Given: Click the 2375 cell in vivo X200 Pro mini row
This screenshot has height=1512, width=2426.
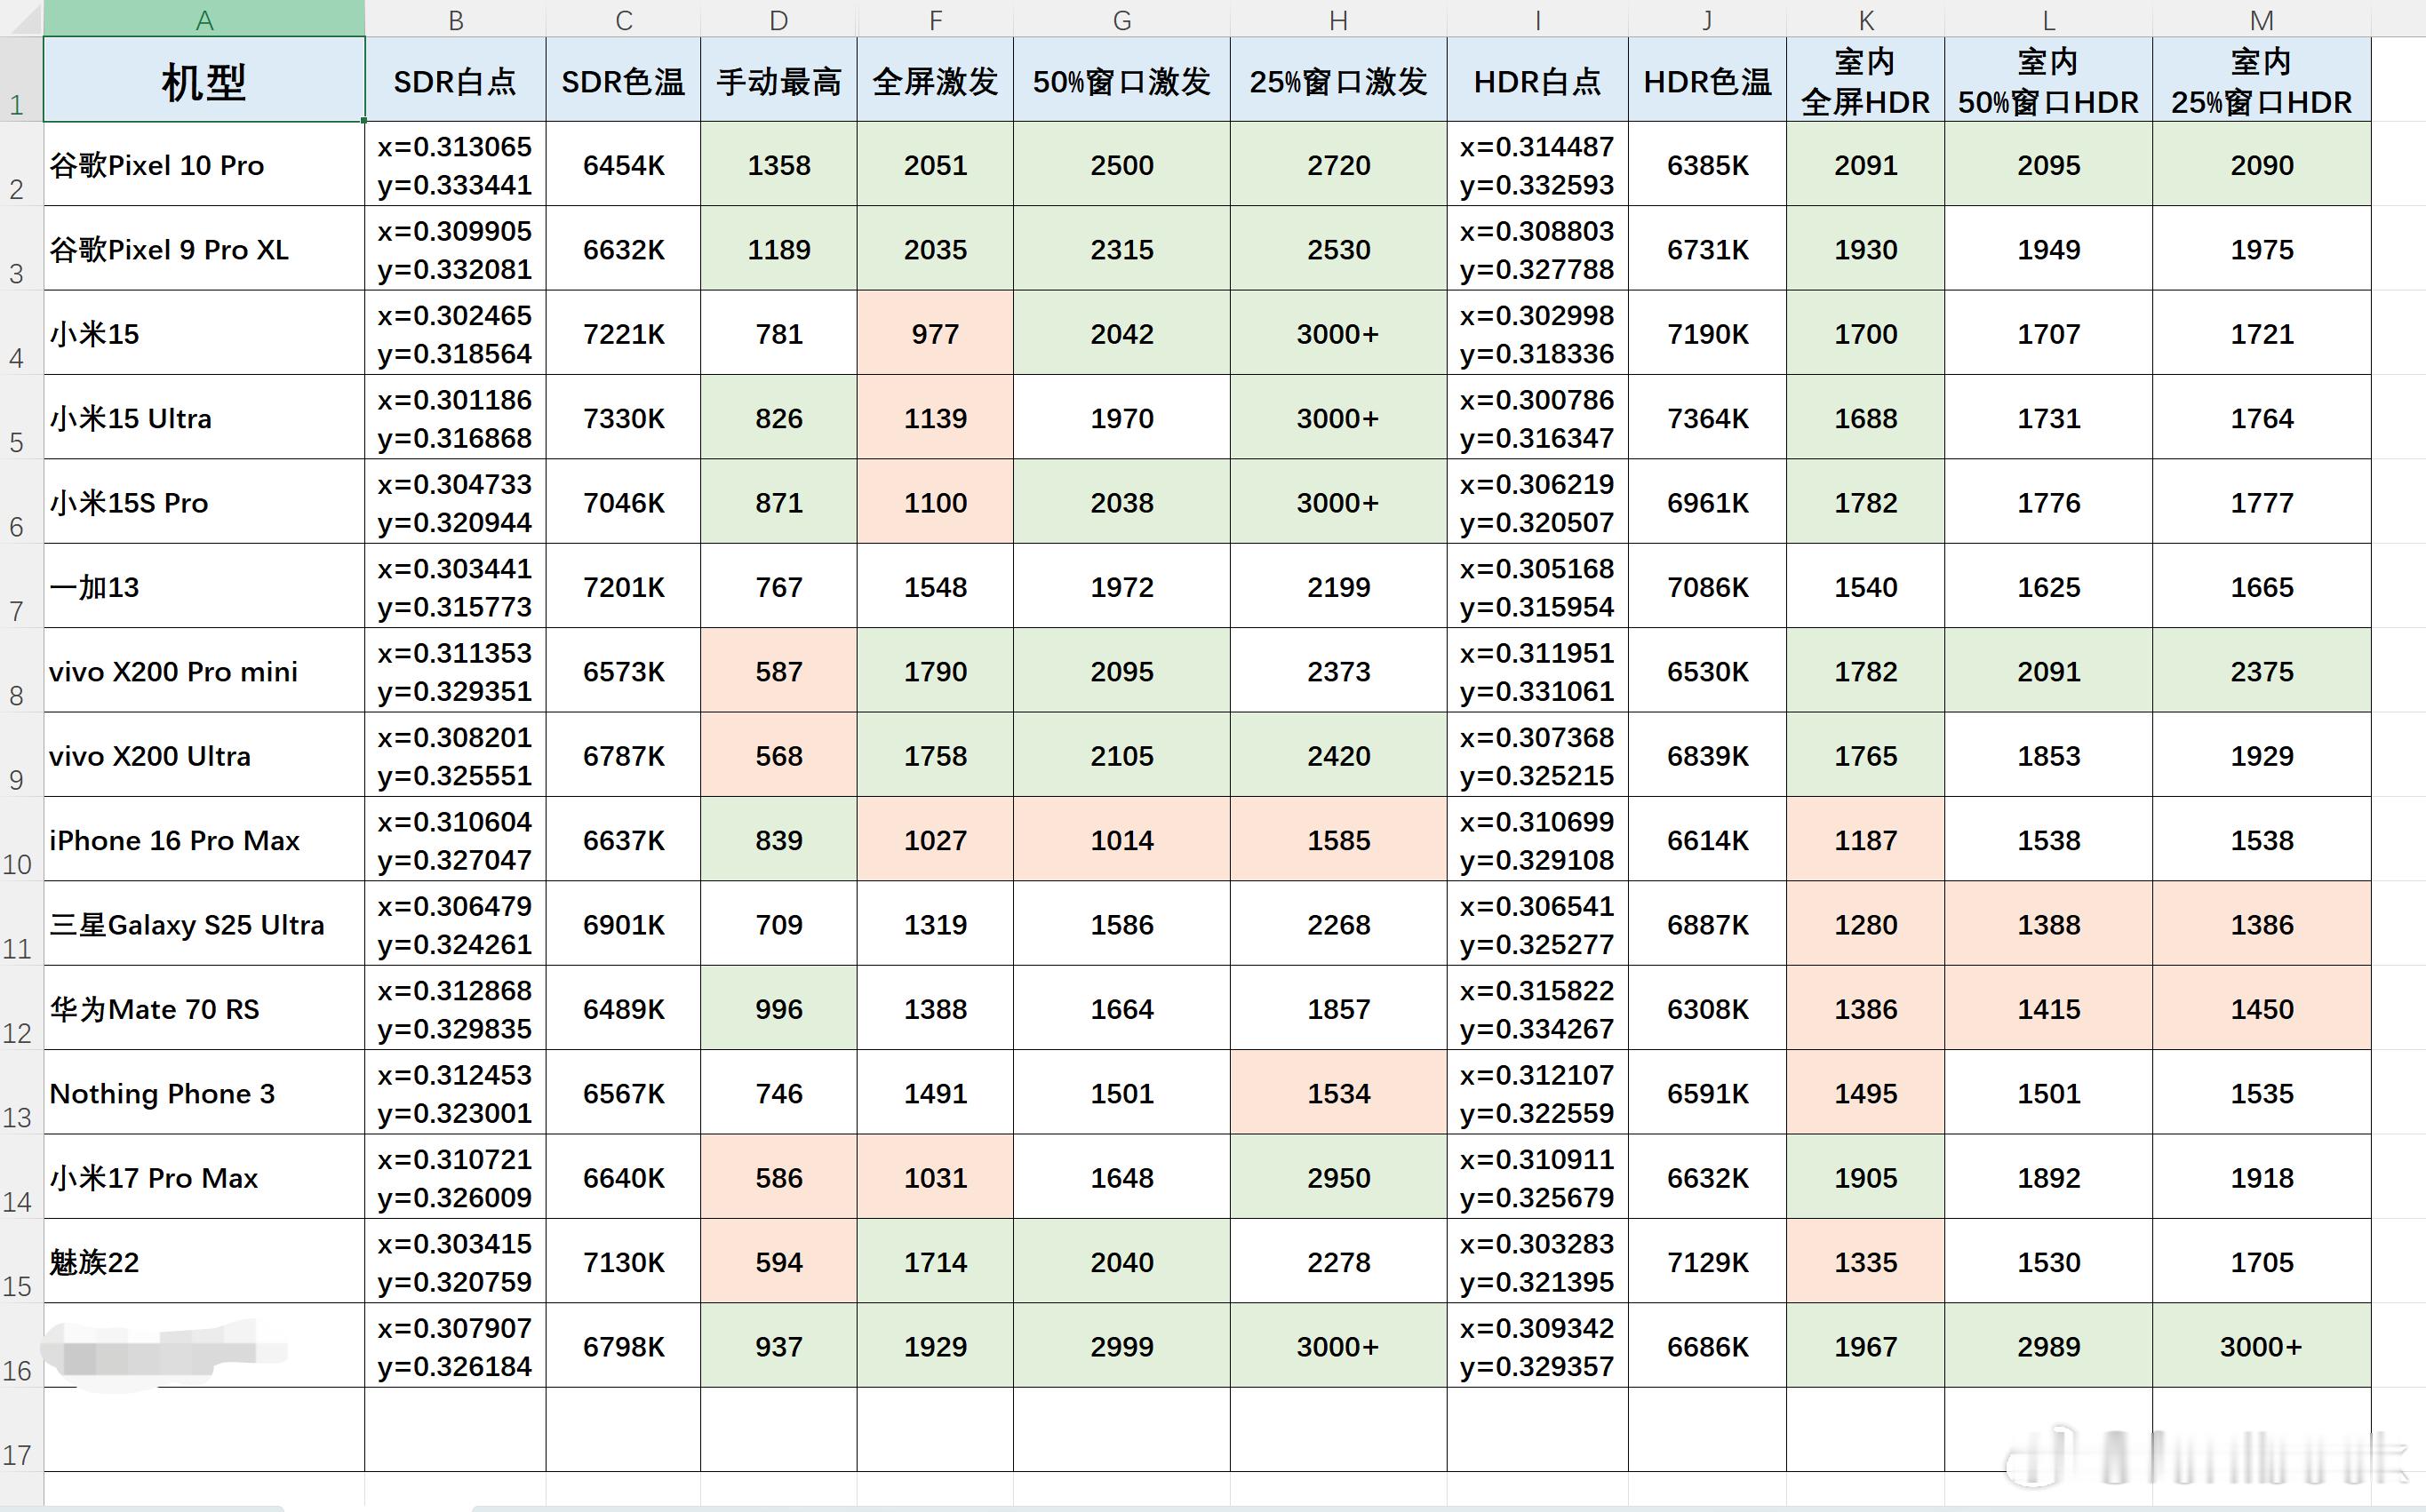Looking at the screenshot, I should pyautogui.click(x=2261, y=671).
